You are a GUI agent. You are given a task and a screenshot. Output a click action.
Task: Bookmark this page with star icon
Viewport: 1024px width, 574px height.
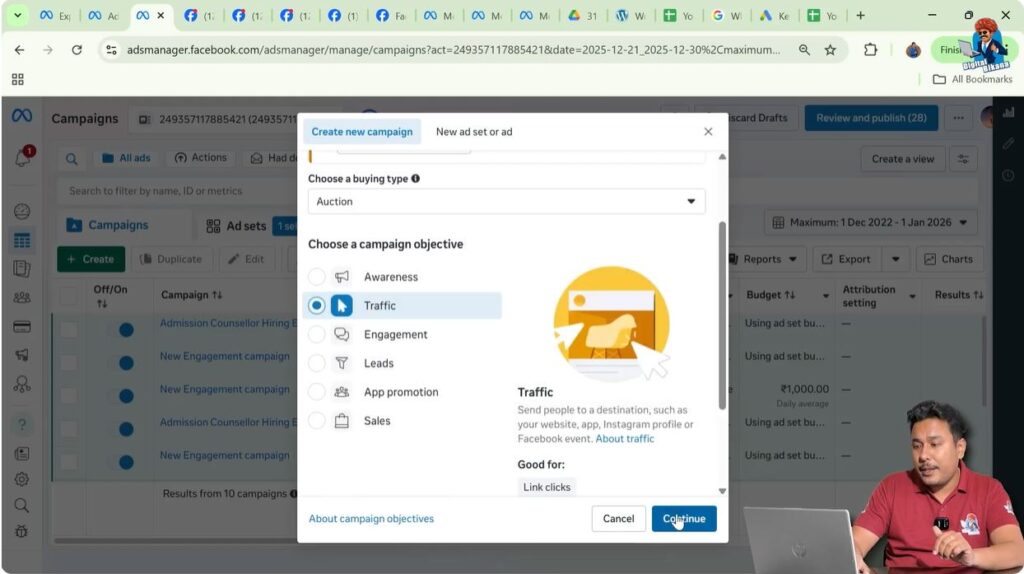click(830, 50)
